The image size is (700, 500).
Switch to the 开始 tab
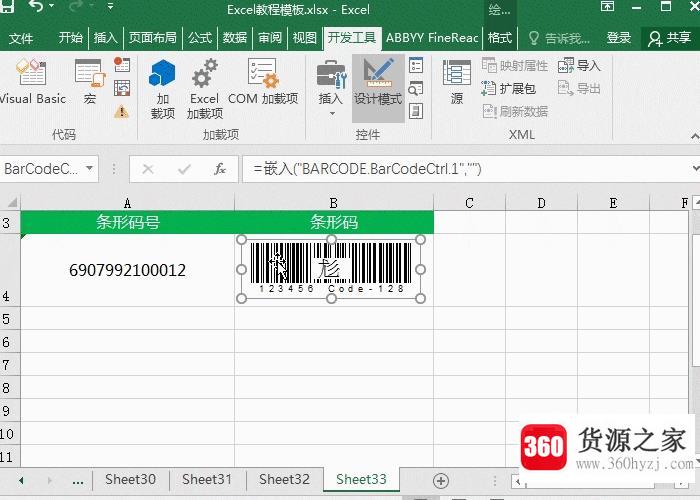pyautogui.click(x=71, y=38)
